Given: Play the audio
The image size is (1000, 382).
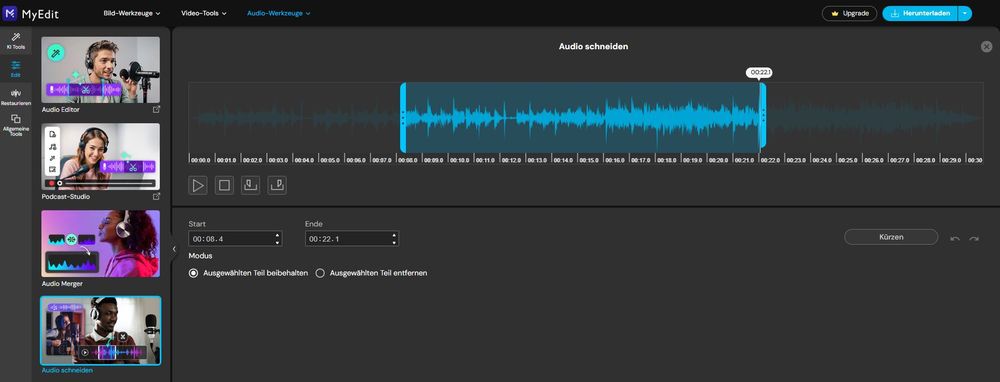Looking at the screenshot, I should (198, 186).
